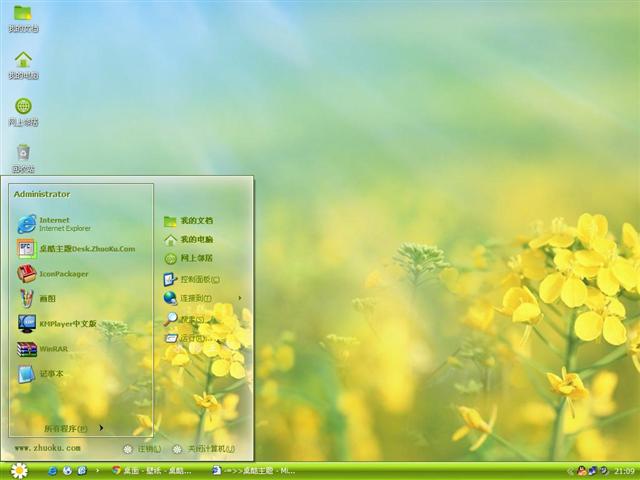The height and width of the screenshot is (480, 640).
Task: Click 关闭计算机(U) shut down button
Action: 203,449
